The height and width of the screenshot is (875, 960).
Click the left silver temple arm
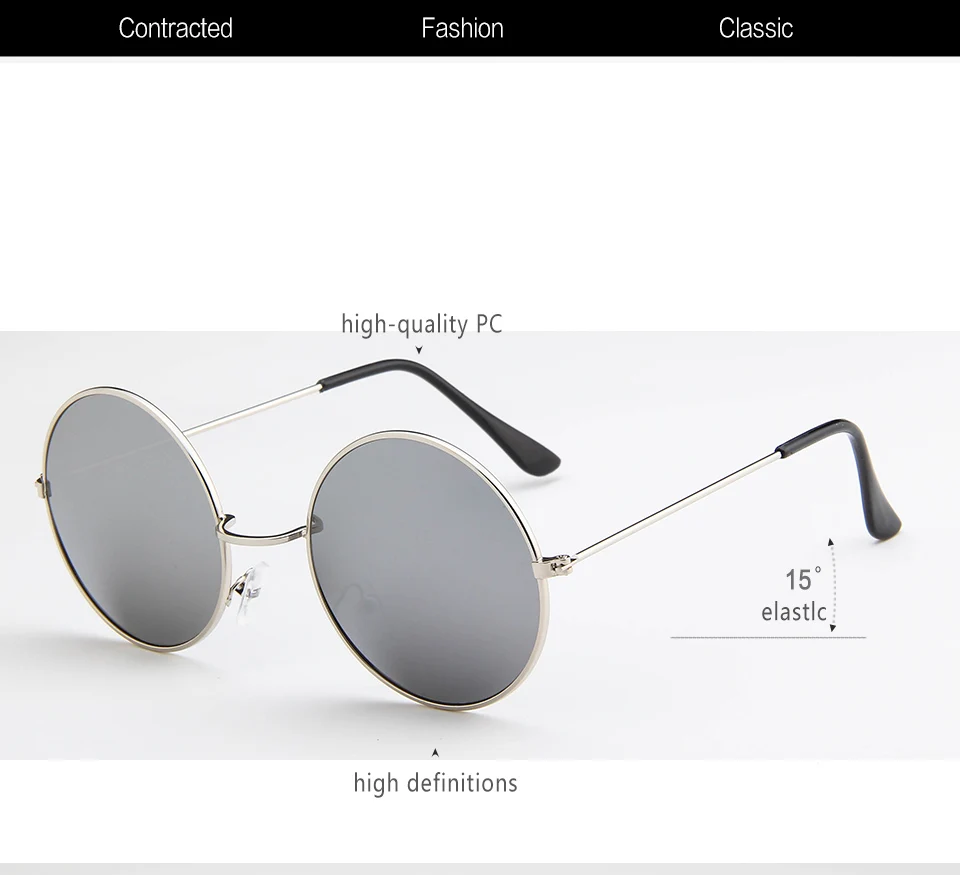[252, 410]
